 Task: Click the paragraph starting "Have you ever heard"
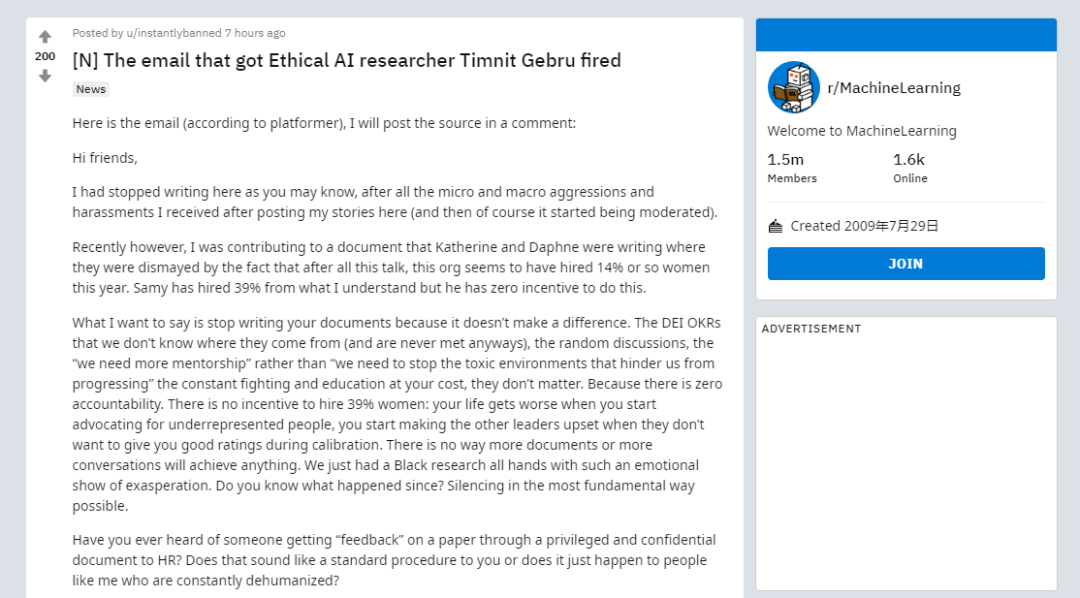pos(393,559)
